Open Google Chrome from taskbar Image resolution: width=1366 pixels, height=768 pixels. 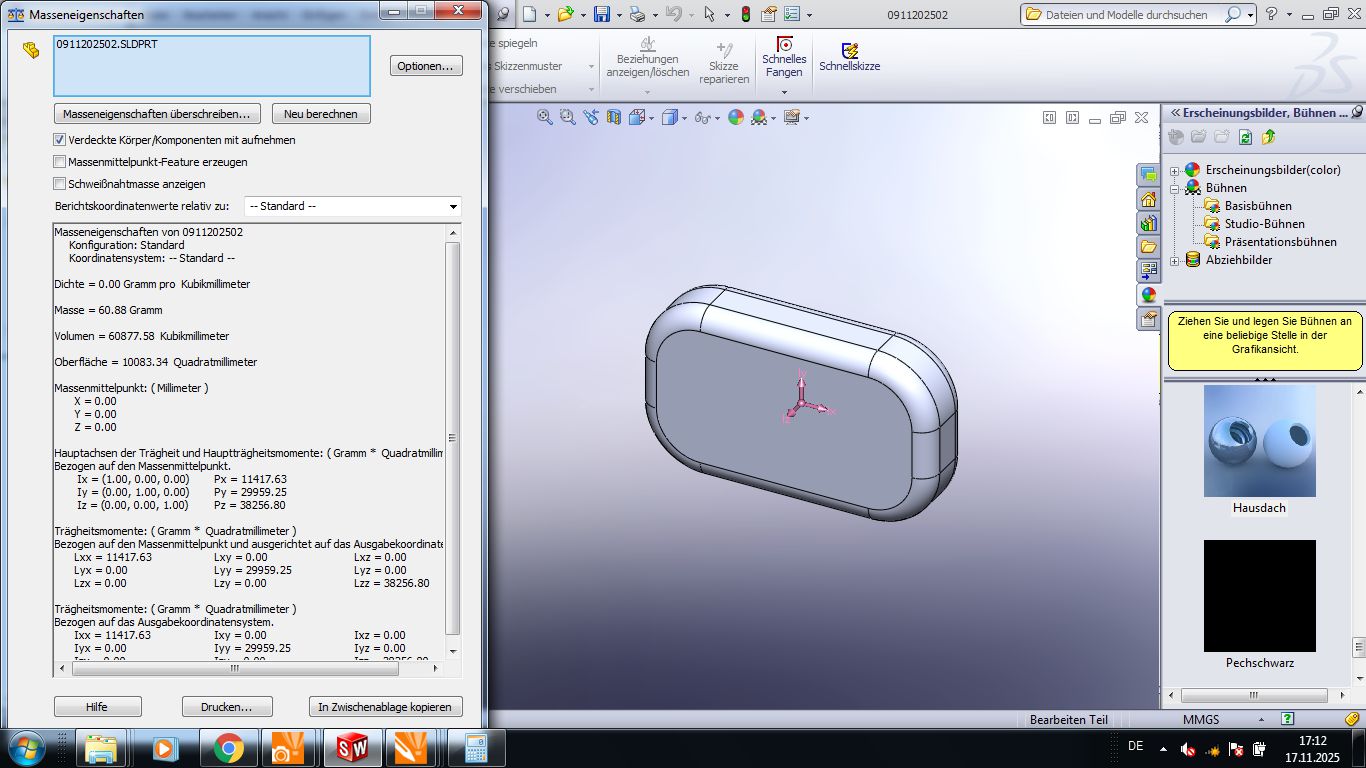pyautogui.click(x=228, y=748)
